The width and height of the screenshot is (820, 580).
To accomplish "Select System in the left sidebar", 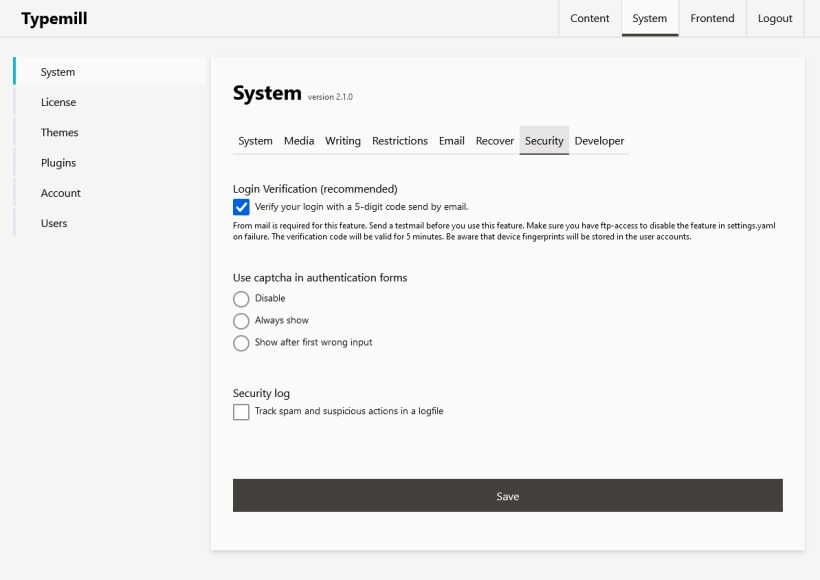I will 110,72.
